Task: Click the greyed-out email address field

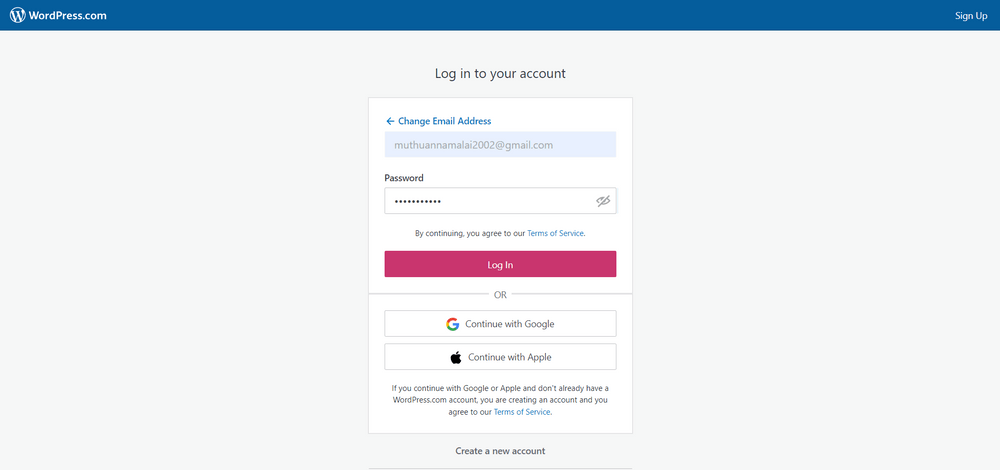Action: (500, 145)
